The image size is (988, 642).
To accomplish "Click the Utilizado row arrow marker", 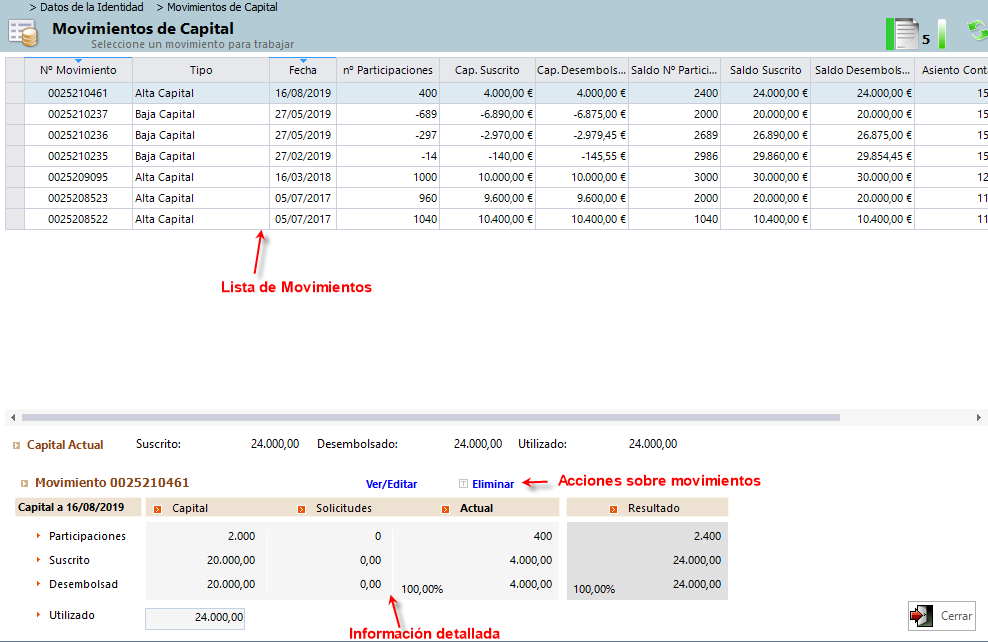I will (38, 615).
